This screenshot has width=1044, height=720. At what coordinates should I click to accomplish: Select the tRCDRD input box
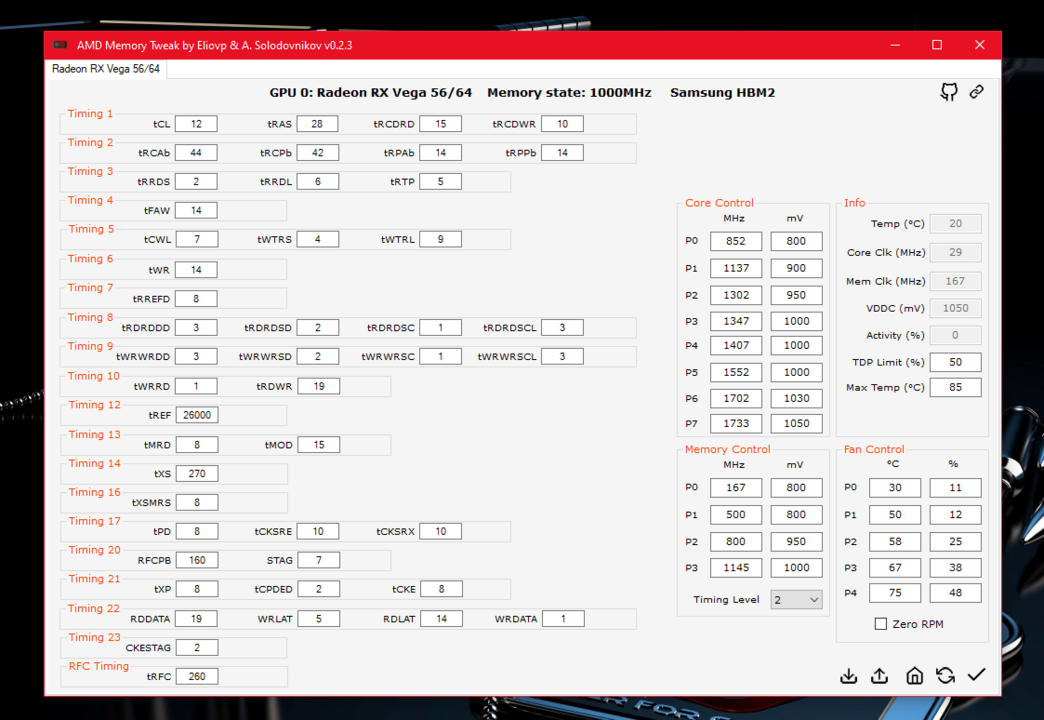(440, 124)
